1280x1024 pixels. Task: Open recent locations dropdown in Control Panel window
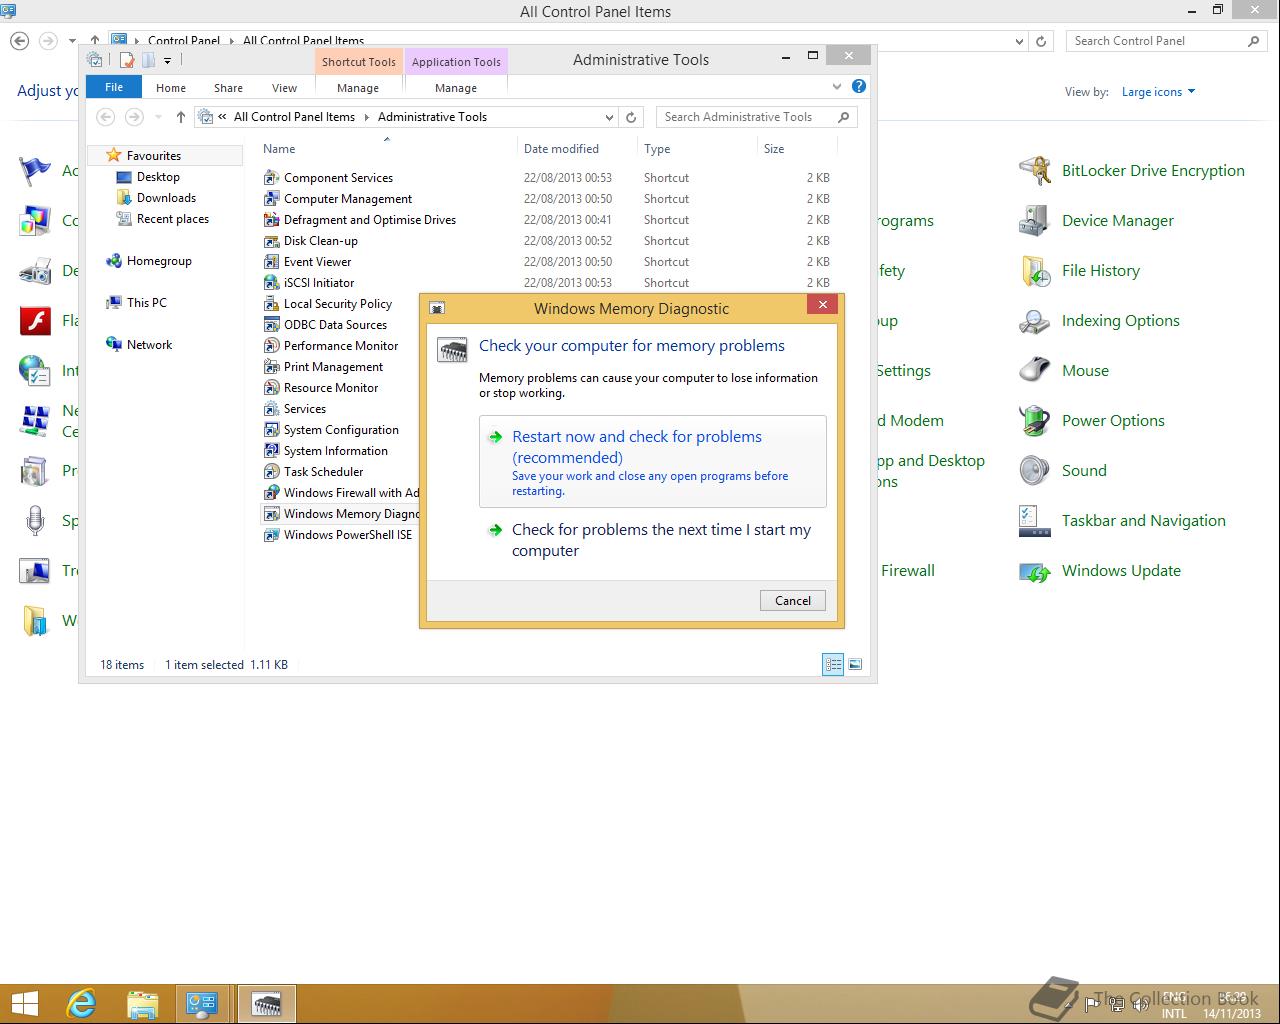(72, 41)
